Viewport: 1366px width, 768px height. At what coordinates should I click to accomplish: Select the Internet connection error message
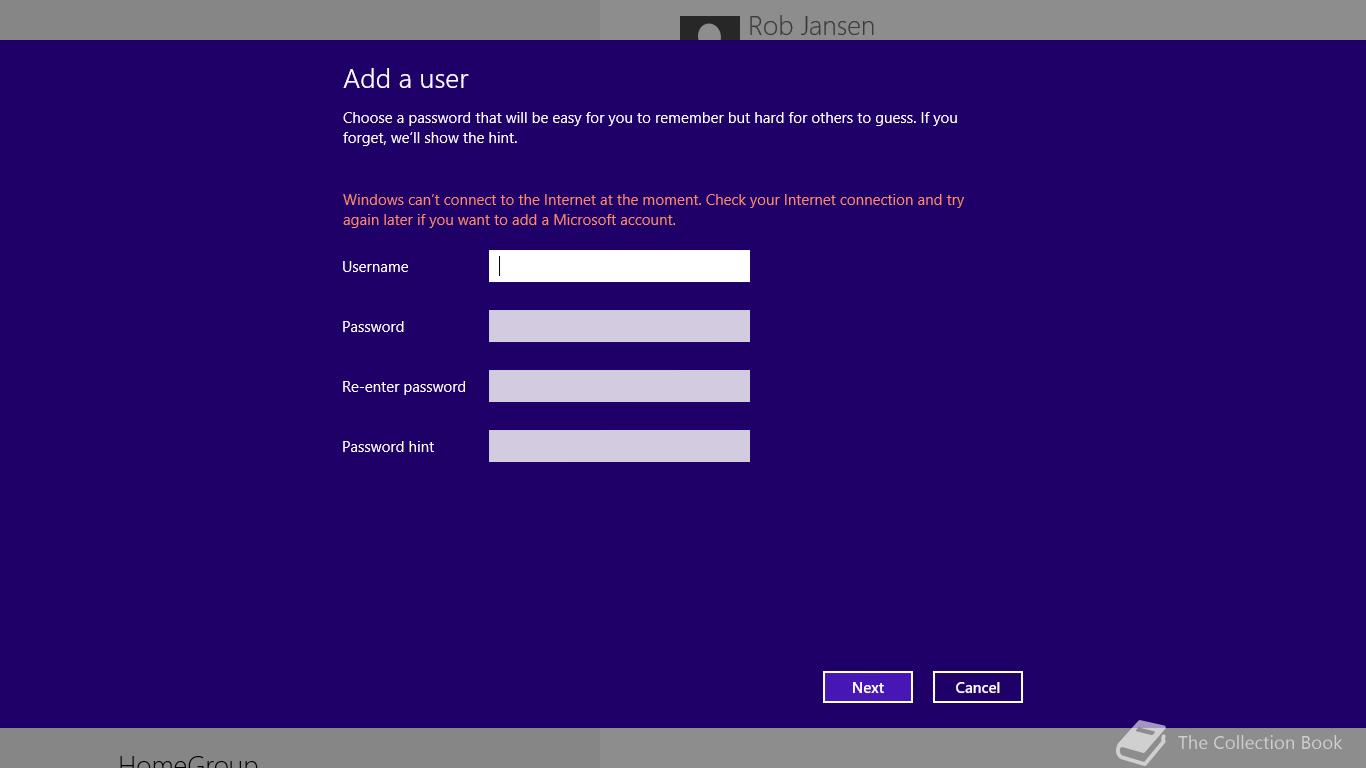pyautogui.click(x=654, y=210)
